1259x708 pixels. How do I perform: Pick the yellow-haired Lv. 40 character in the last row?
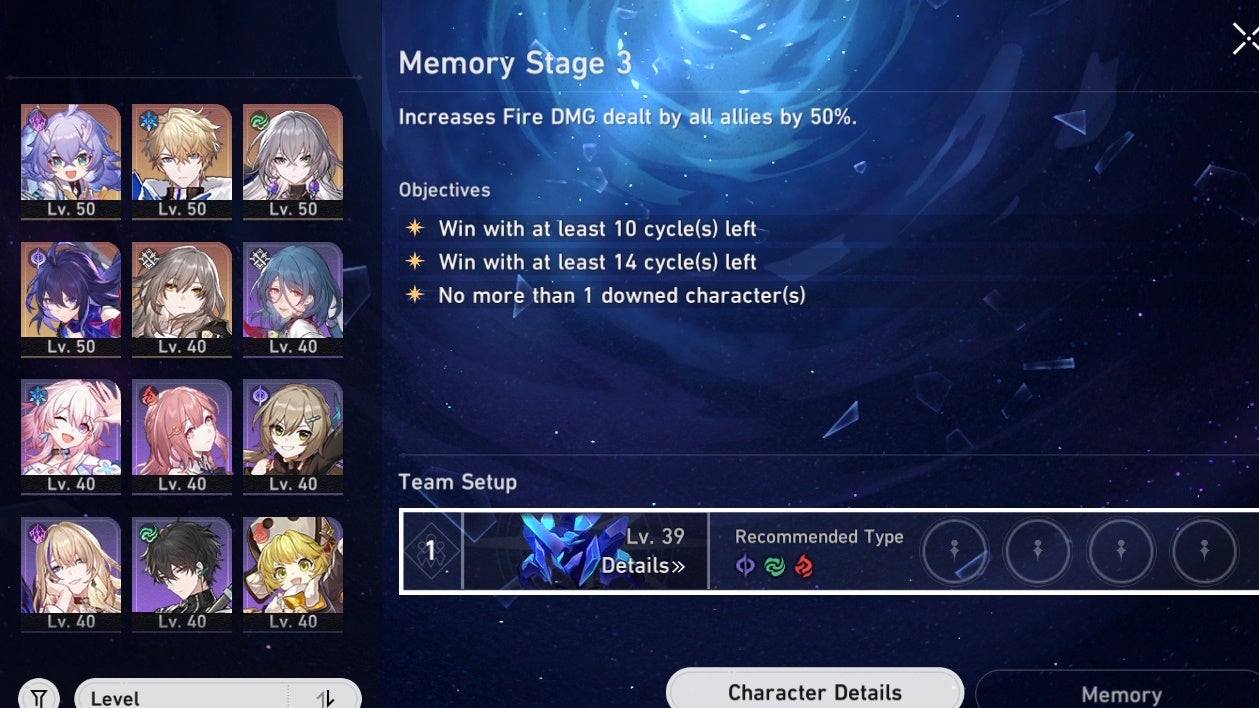[x=293, y=574]
